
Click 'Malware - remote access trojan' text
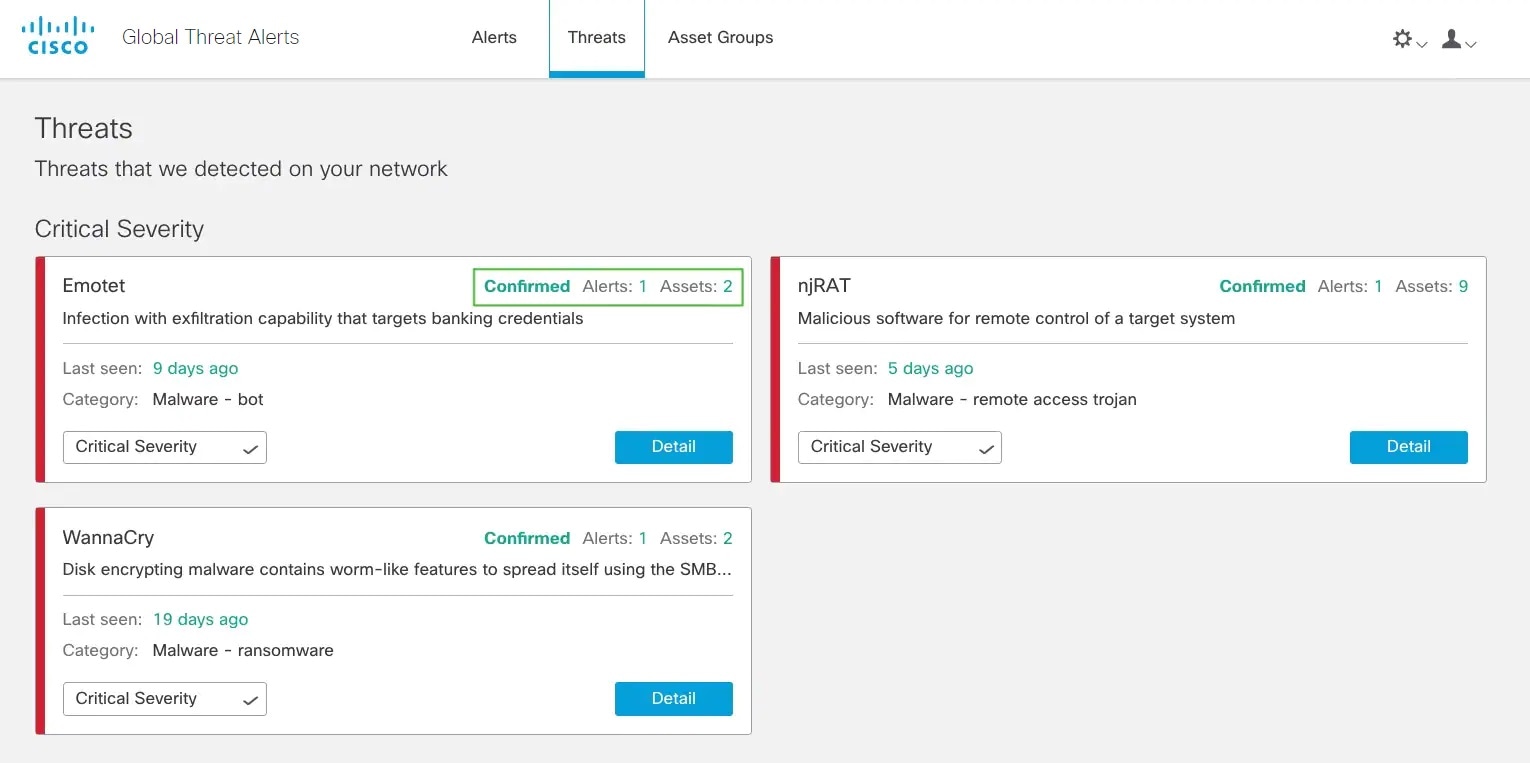tap(1012, 399)
